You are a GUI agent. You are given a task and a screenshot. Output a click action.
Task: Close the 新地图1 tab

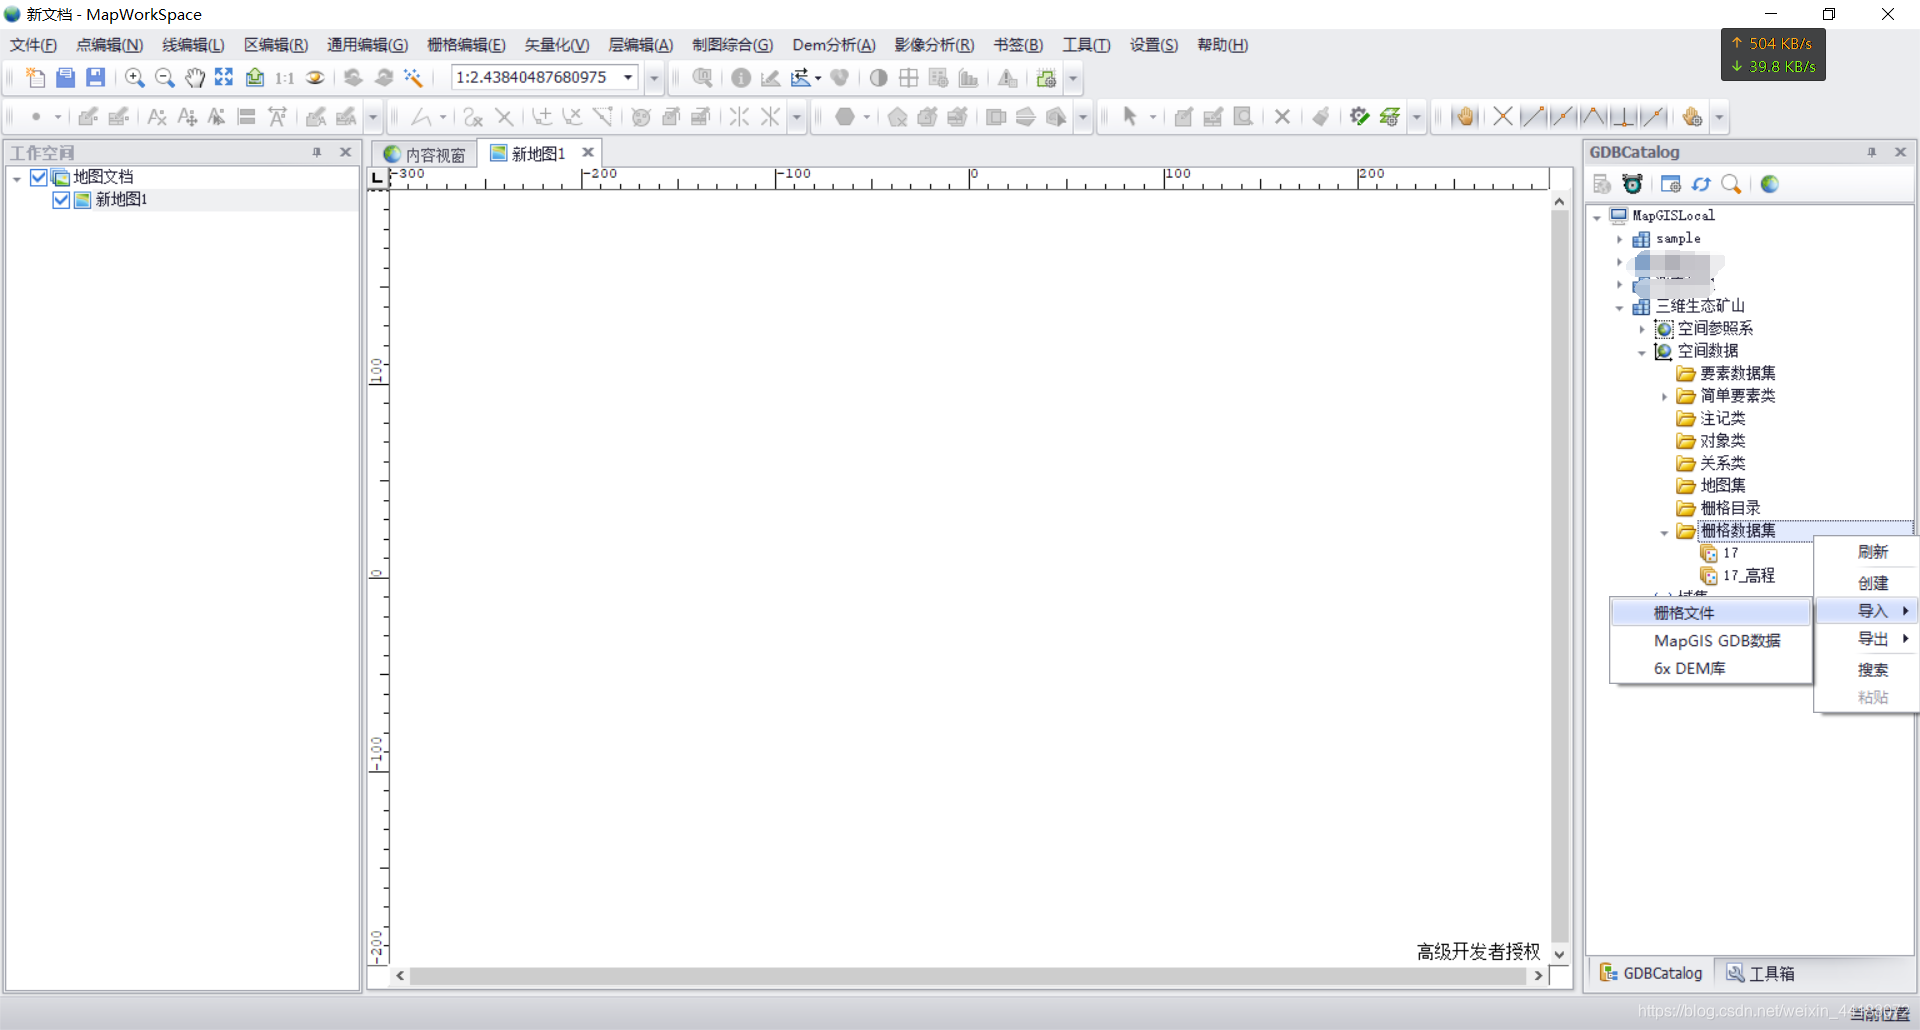pyautogui.click(x=588, y=152)
